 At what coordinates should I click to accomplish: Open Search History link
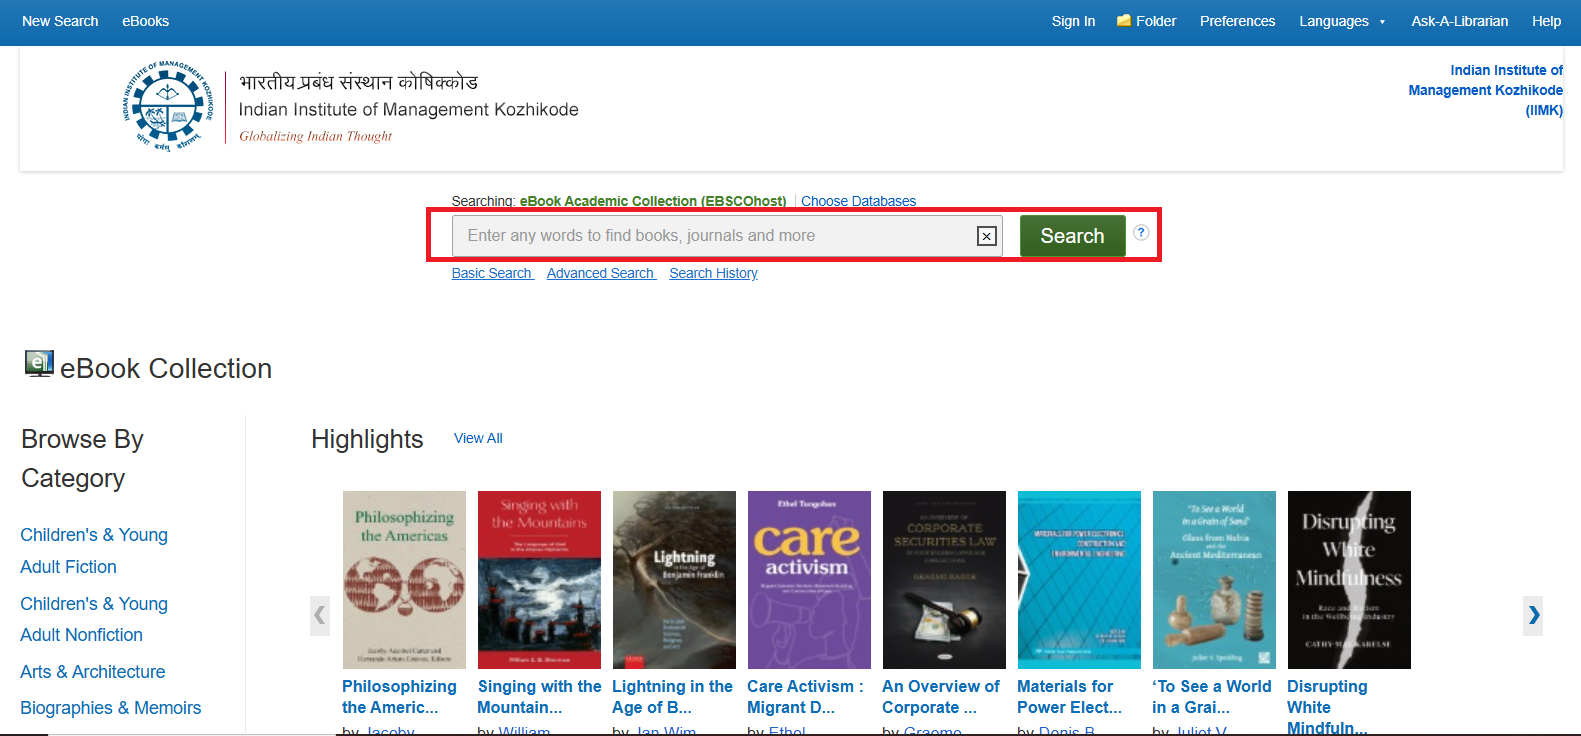pyautogui.click(x=713, y=273)
